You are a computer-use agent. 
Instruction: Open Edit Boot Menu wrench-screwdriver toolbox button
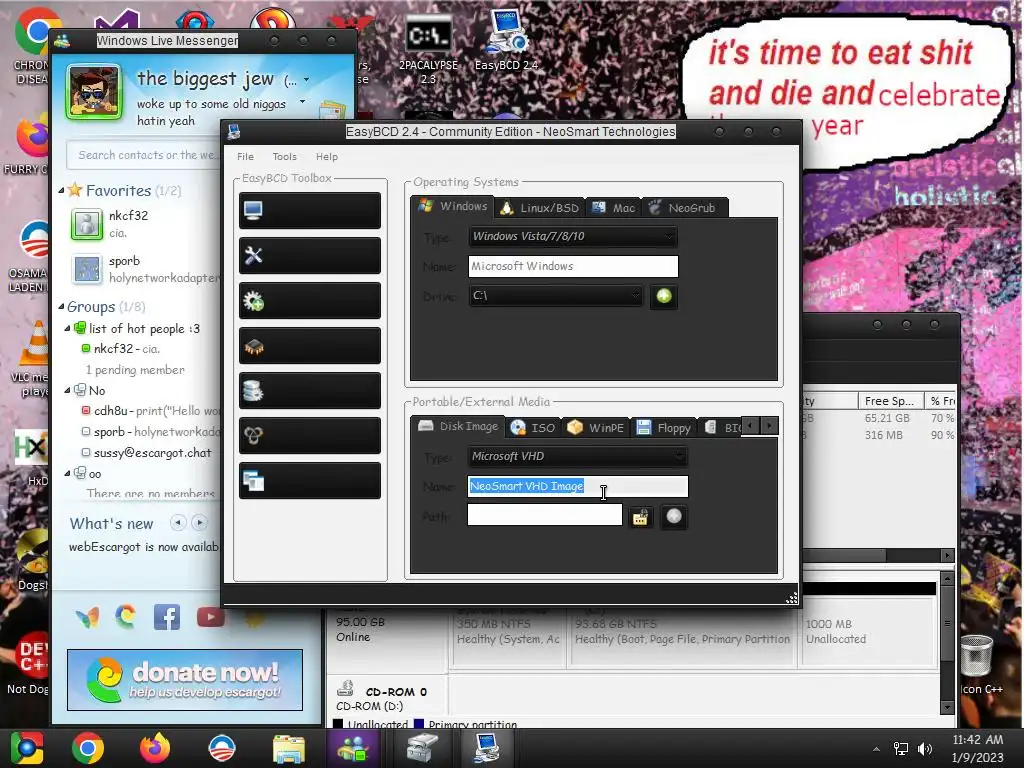(310, 255)
